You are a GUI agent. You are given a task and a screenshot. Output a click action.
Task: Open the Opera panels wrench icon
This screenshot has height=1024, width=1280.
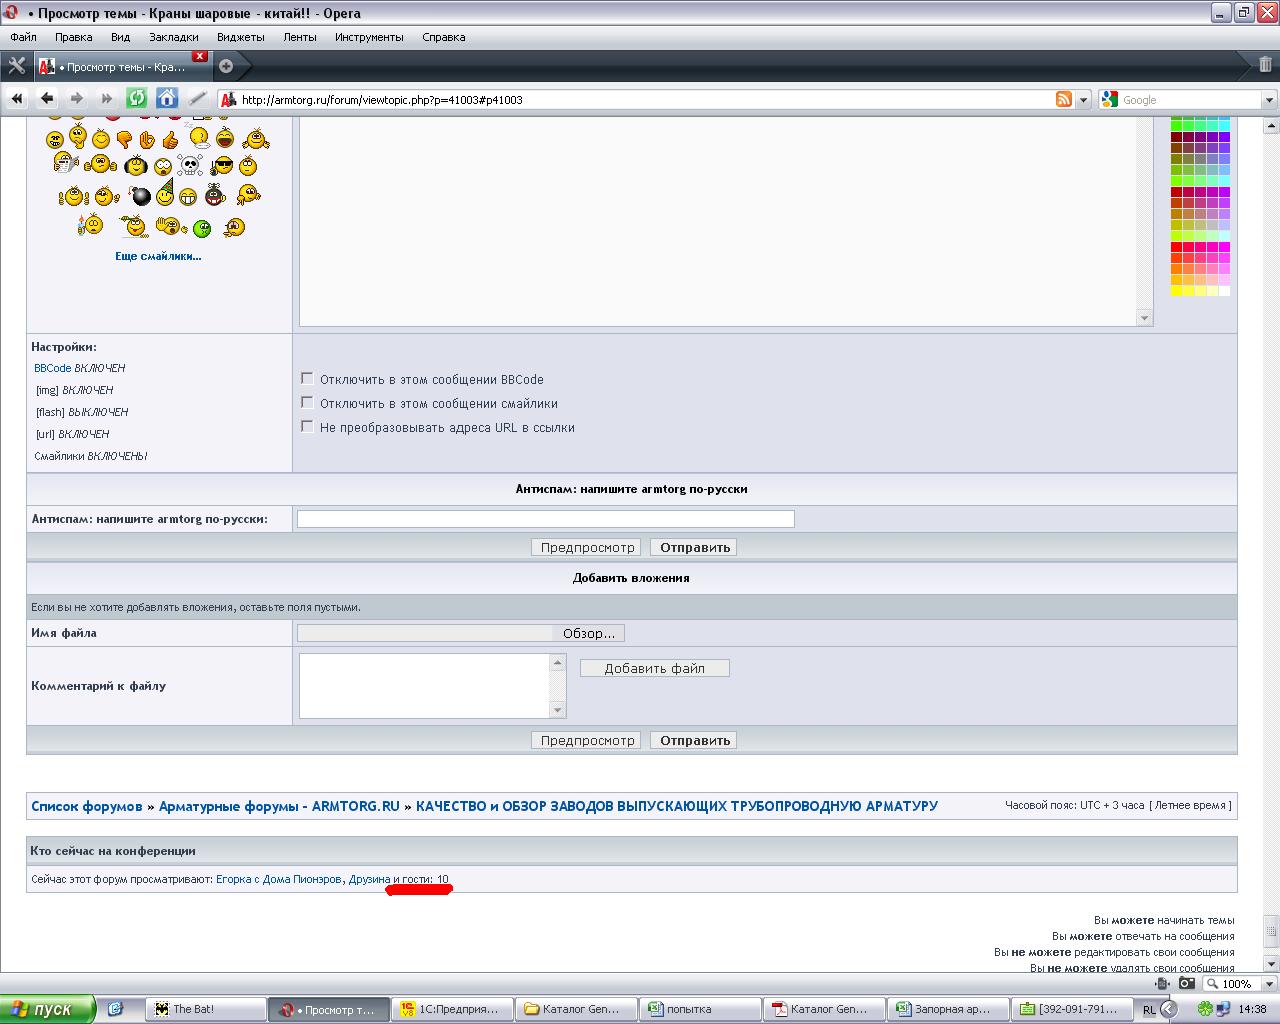point(16,66)
